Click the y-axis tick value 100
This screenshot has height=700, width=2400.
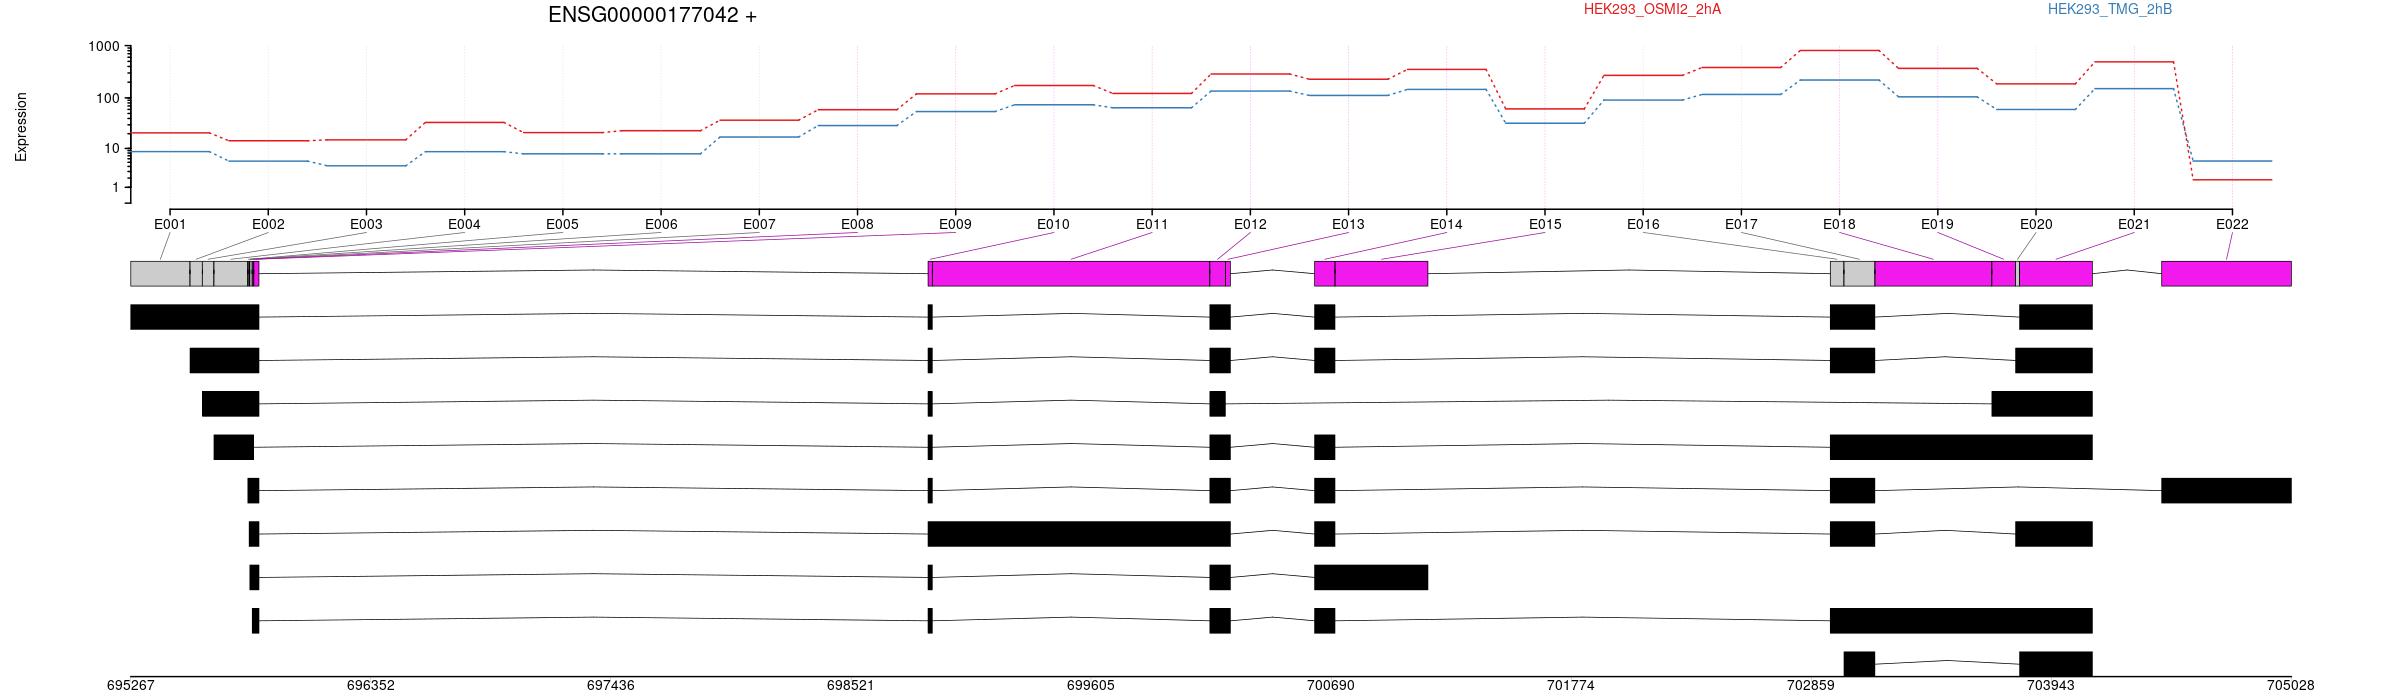[x=108, y=98]
